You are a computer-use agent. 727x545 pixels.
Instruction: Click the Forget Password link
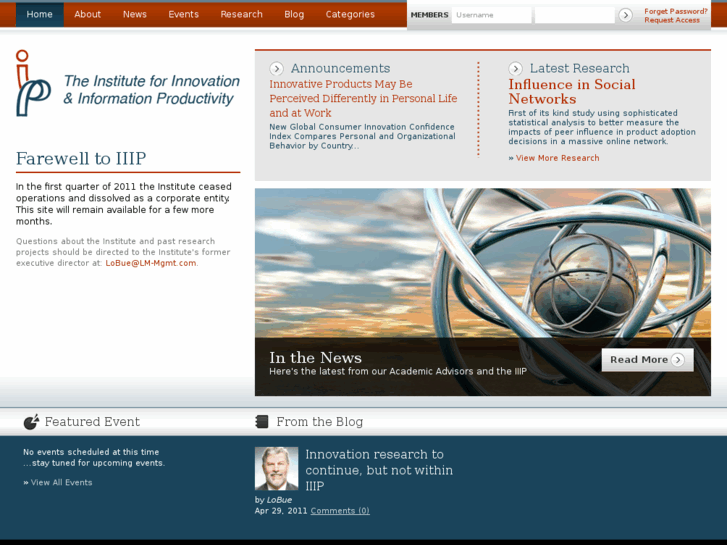pos(676,11)
